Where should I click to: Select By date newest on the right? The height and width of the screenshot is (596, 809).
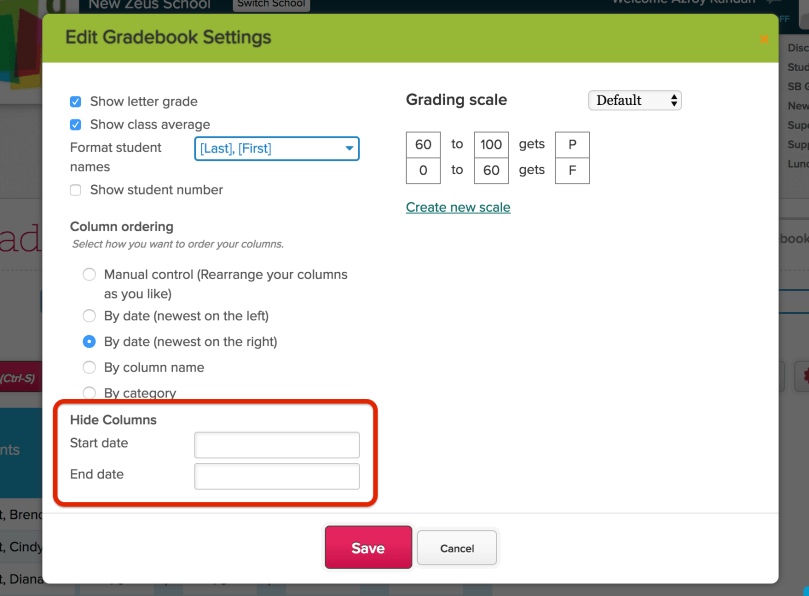89,342
